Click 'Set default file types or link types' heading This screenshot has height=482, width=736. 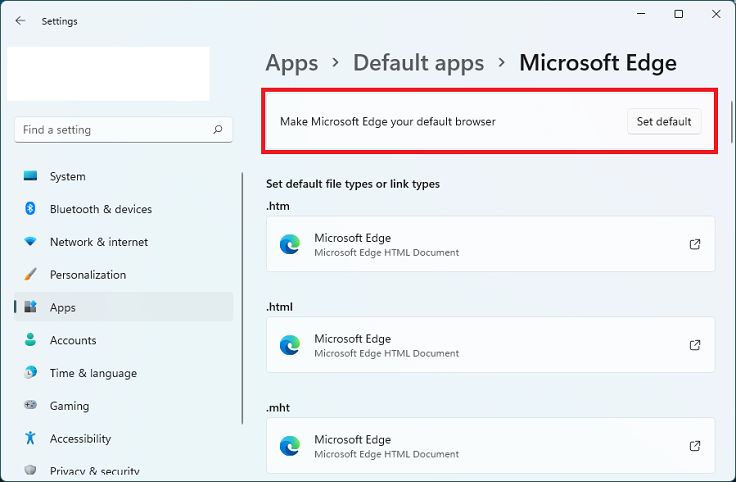(353, 184)
